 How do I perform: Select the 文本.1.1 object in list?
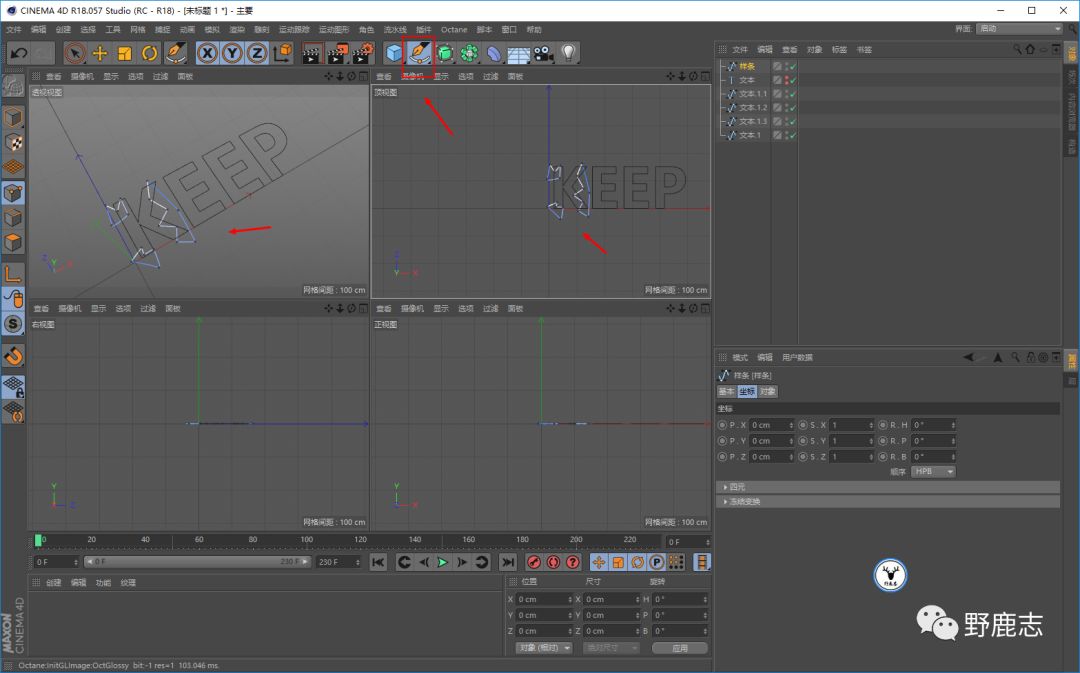pyautogui.click(x=752, y=94)
